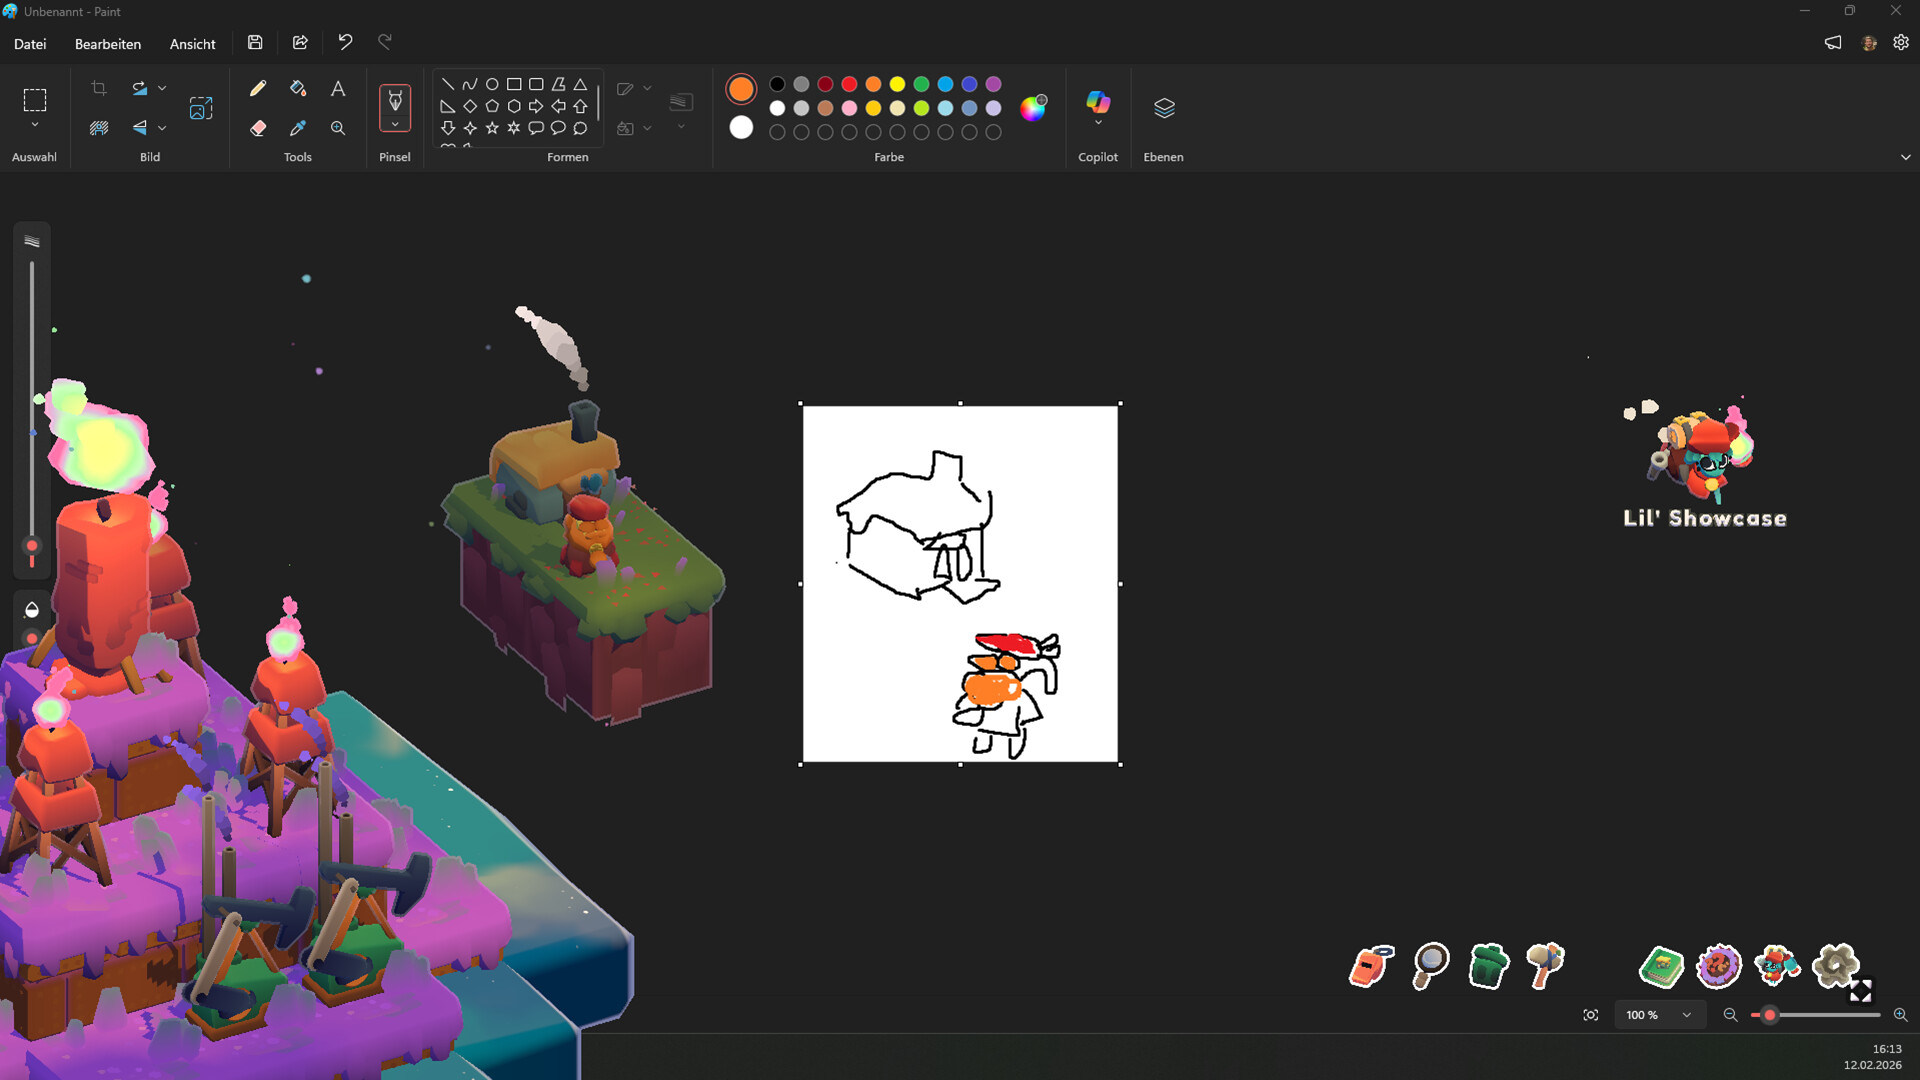Select the Magnifier tool
The image size is (1920, 1080).
[337, 128]
